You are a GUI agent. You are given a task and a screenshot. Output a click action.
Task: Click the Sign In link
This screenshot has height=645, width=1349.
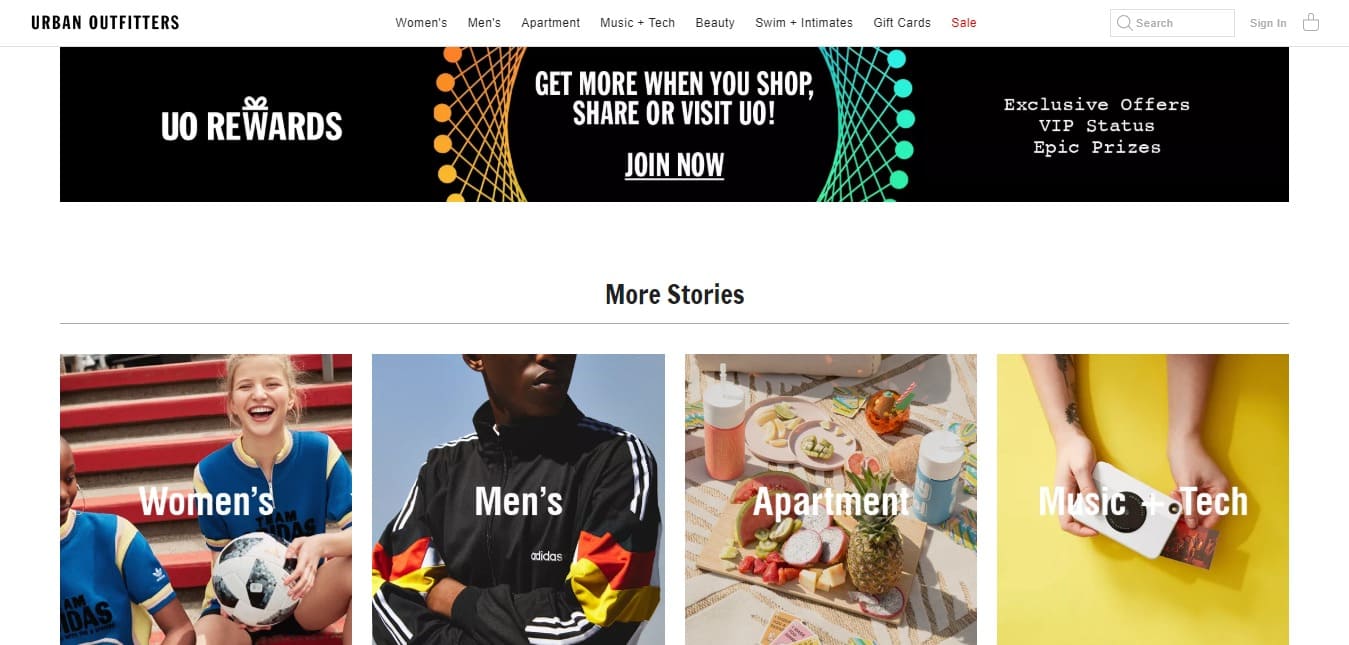pos(1268,23)
